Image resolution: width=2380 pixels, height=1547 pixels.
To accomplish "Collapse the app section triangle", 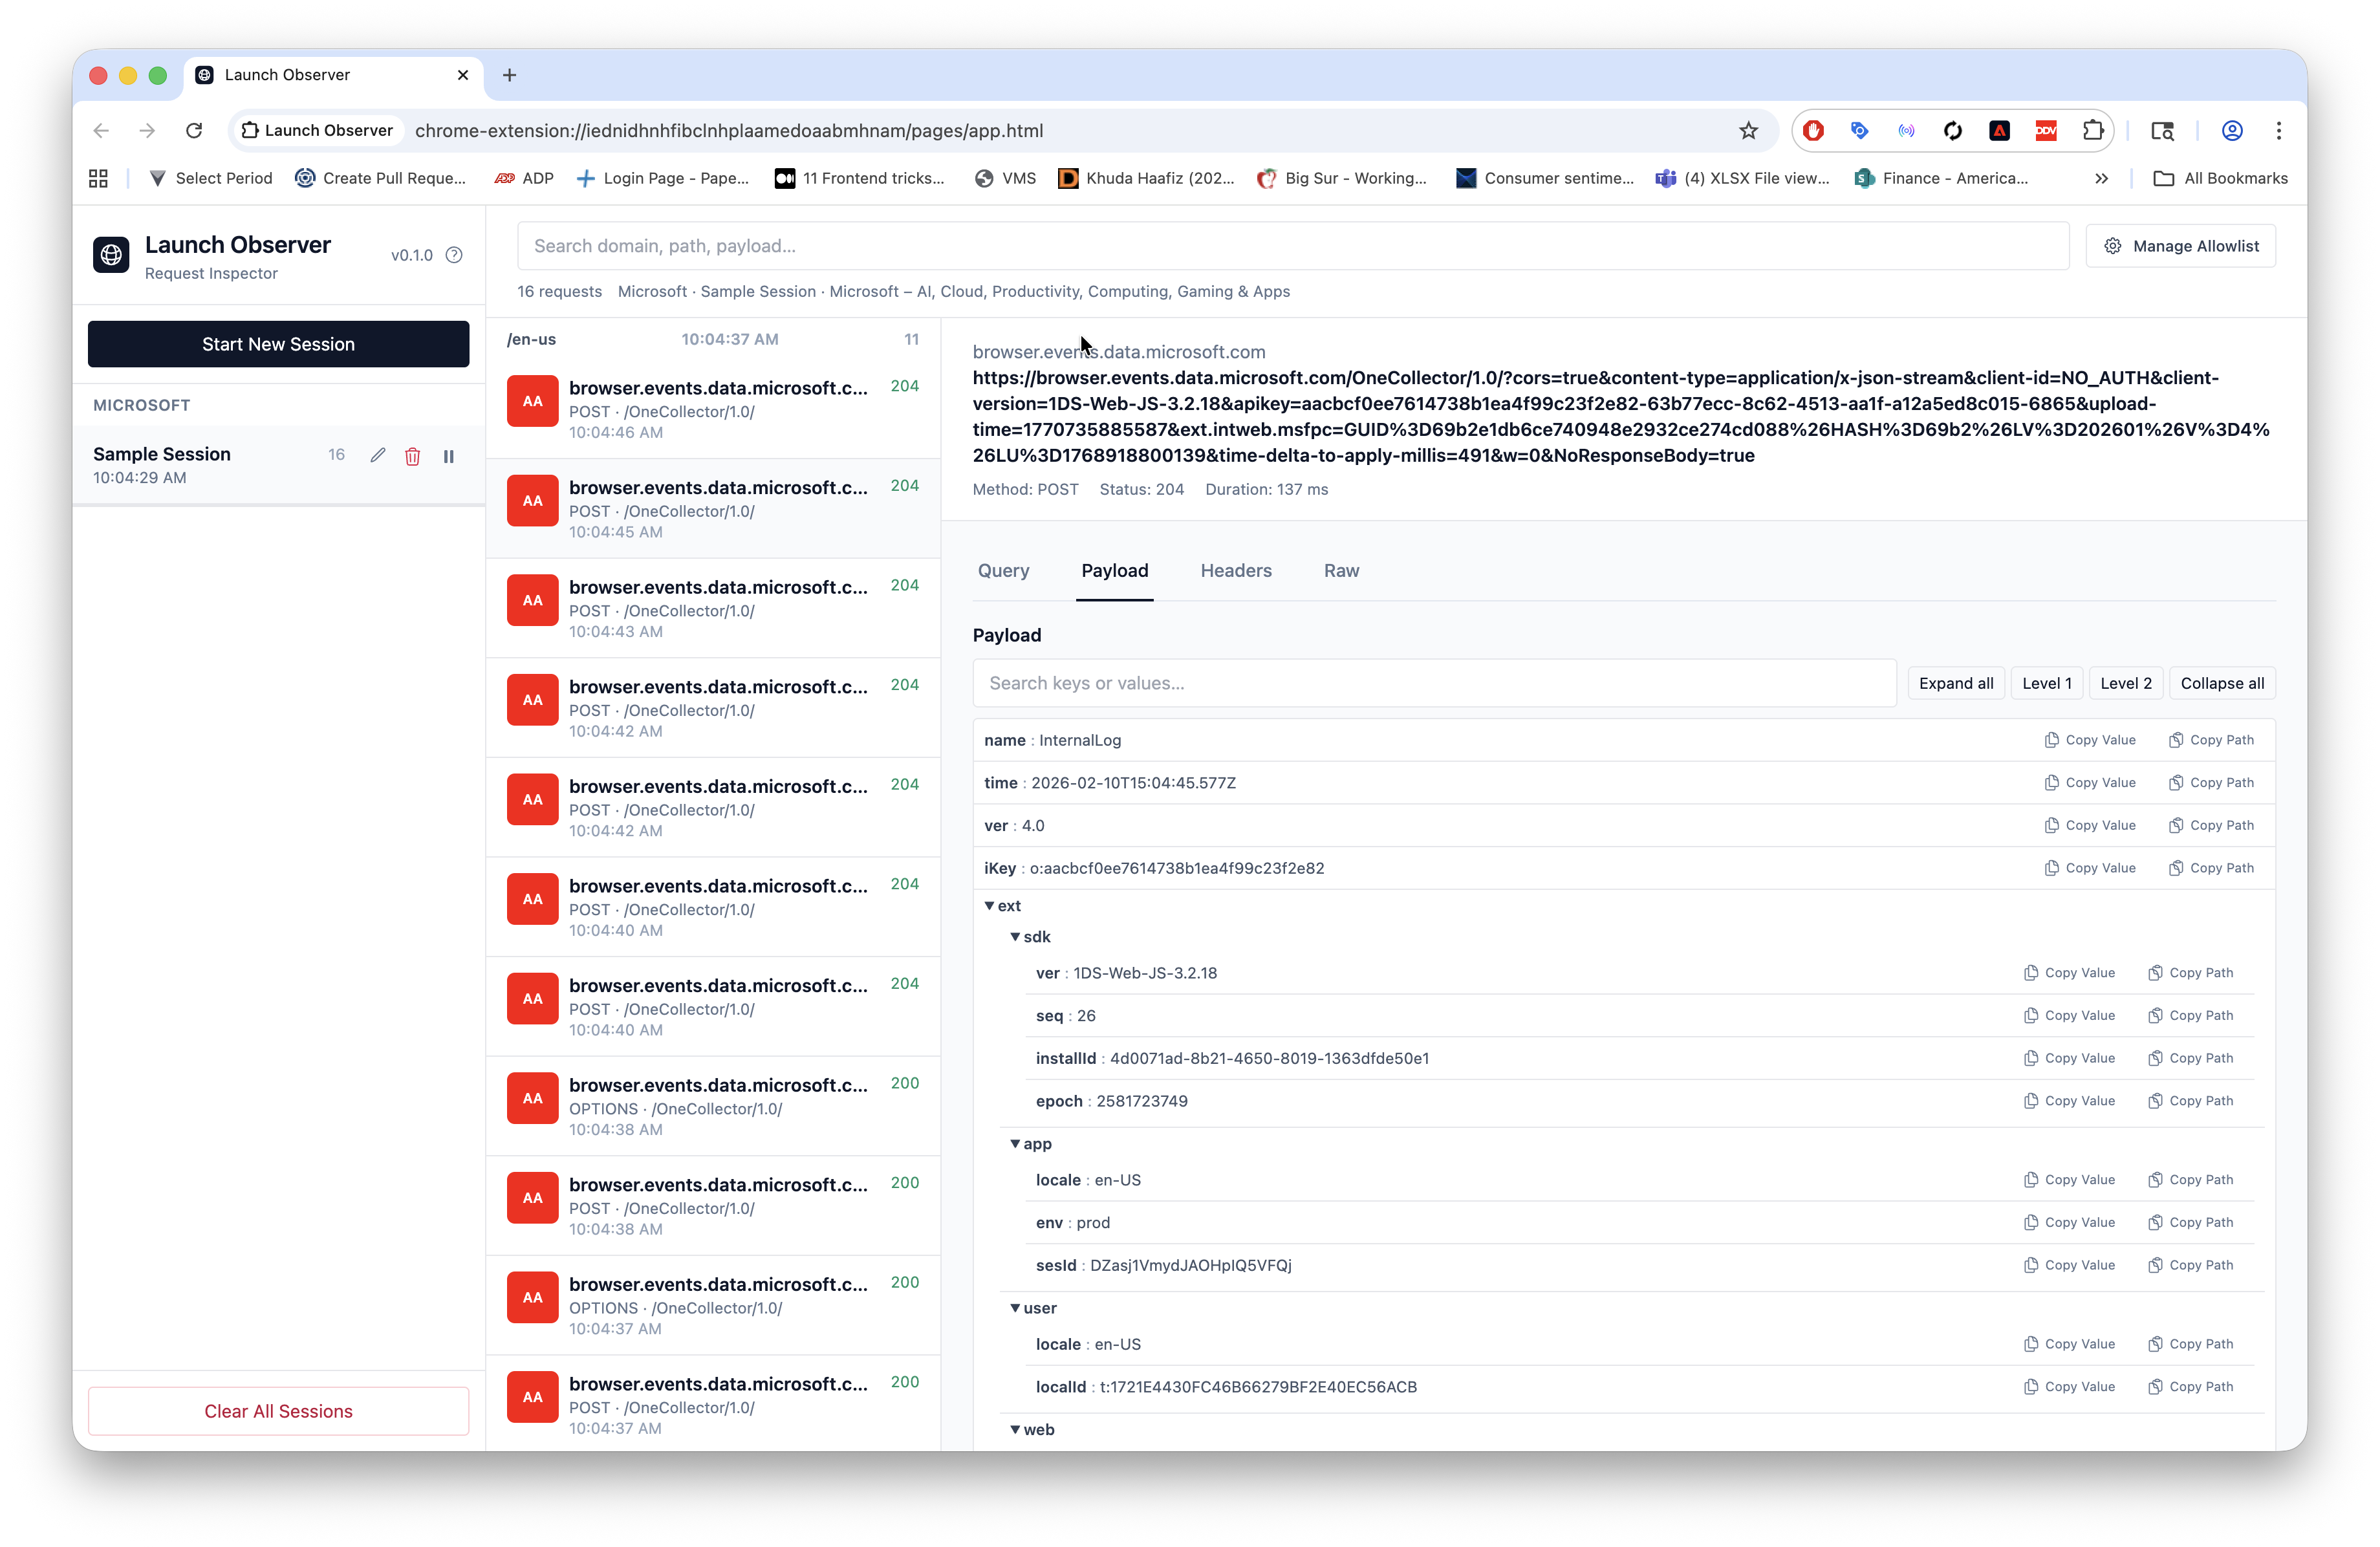I will (x=1015, y=1143).
